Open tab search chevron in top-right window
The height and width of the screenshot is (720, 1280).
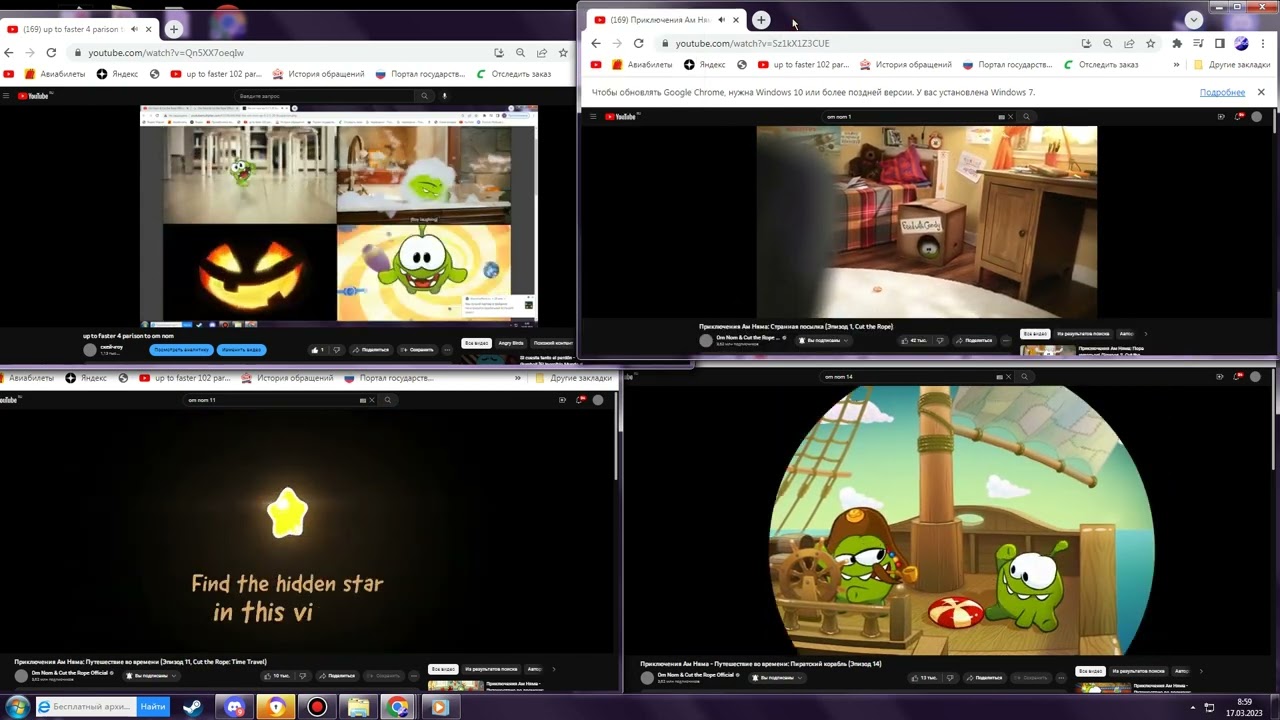pos(1193,20)
